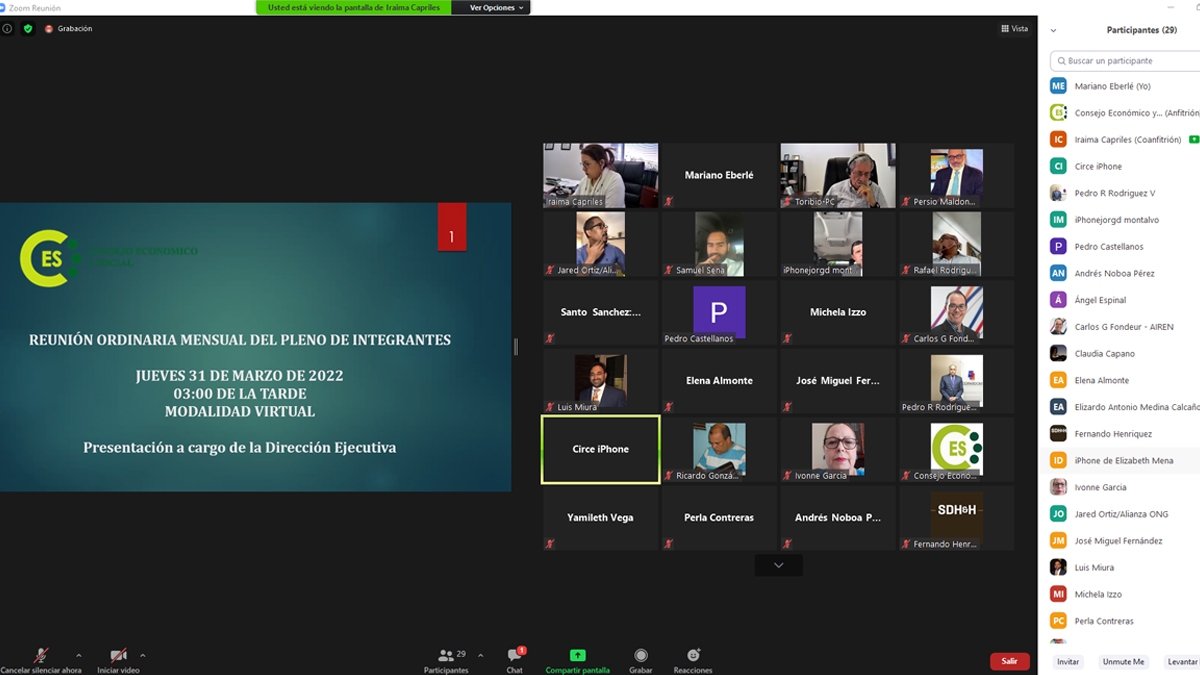The image size is (1200, 675).
Task: Expand video options arrow next to Iniciar video
Action: tap(142, 656)
